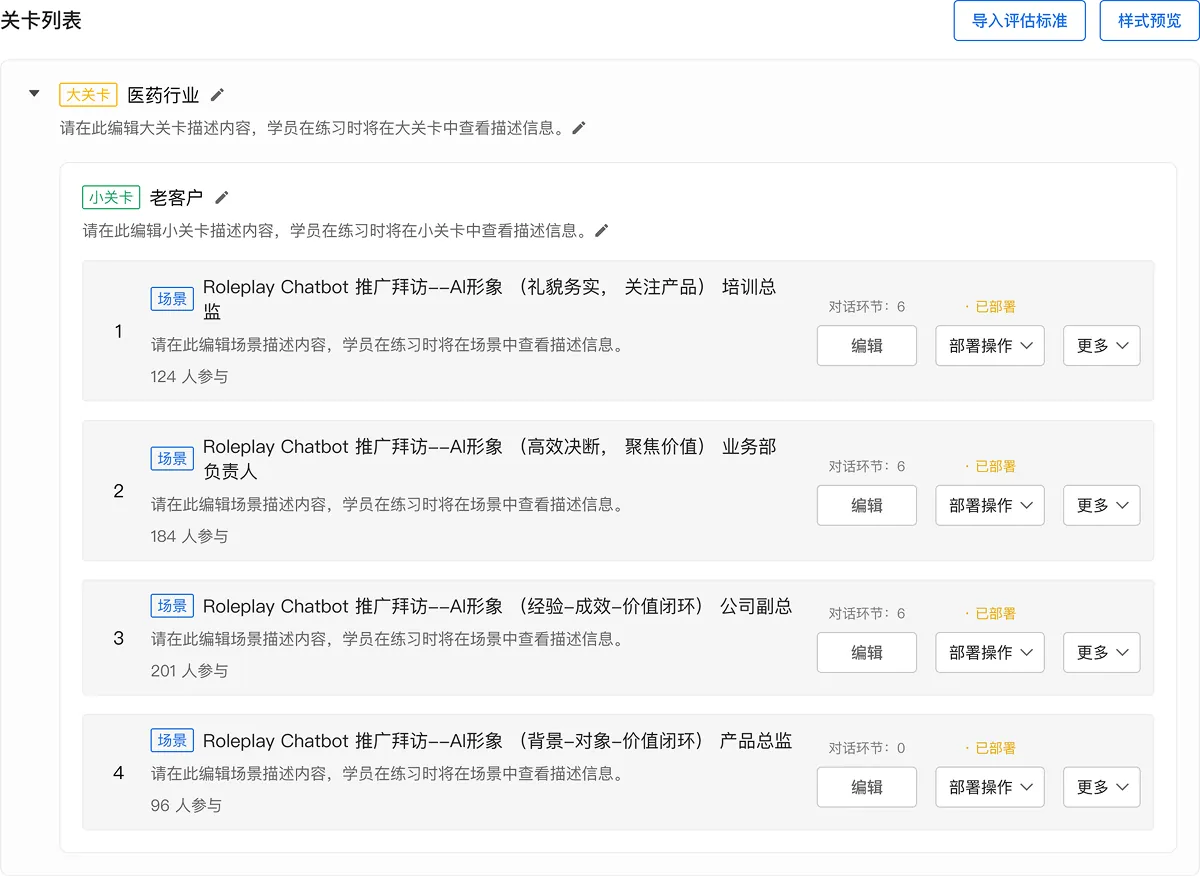Open 部署操作 dropdown for scene 2
This screenshot has width=1200, height=876.
pos(989,506)
